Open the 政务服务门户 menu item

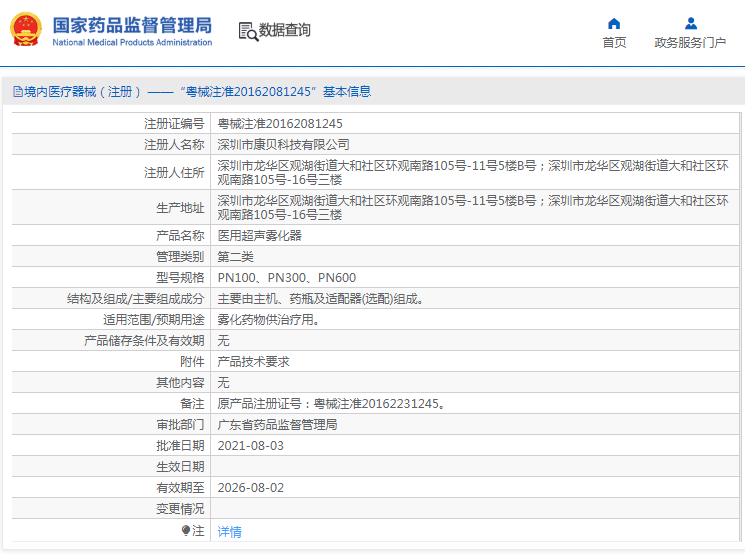(690, 42)
